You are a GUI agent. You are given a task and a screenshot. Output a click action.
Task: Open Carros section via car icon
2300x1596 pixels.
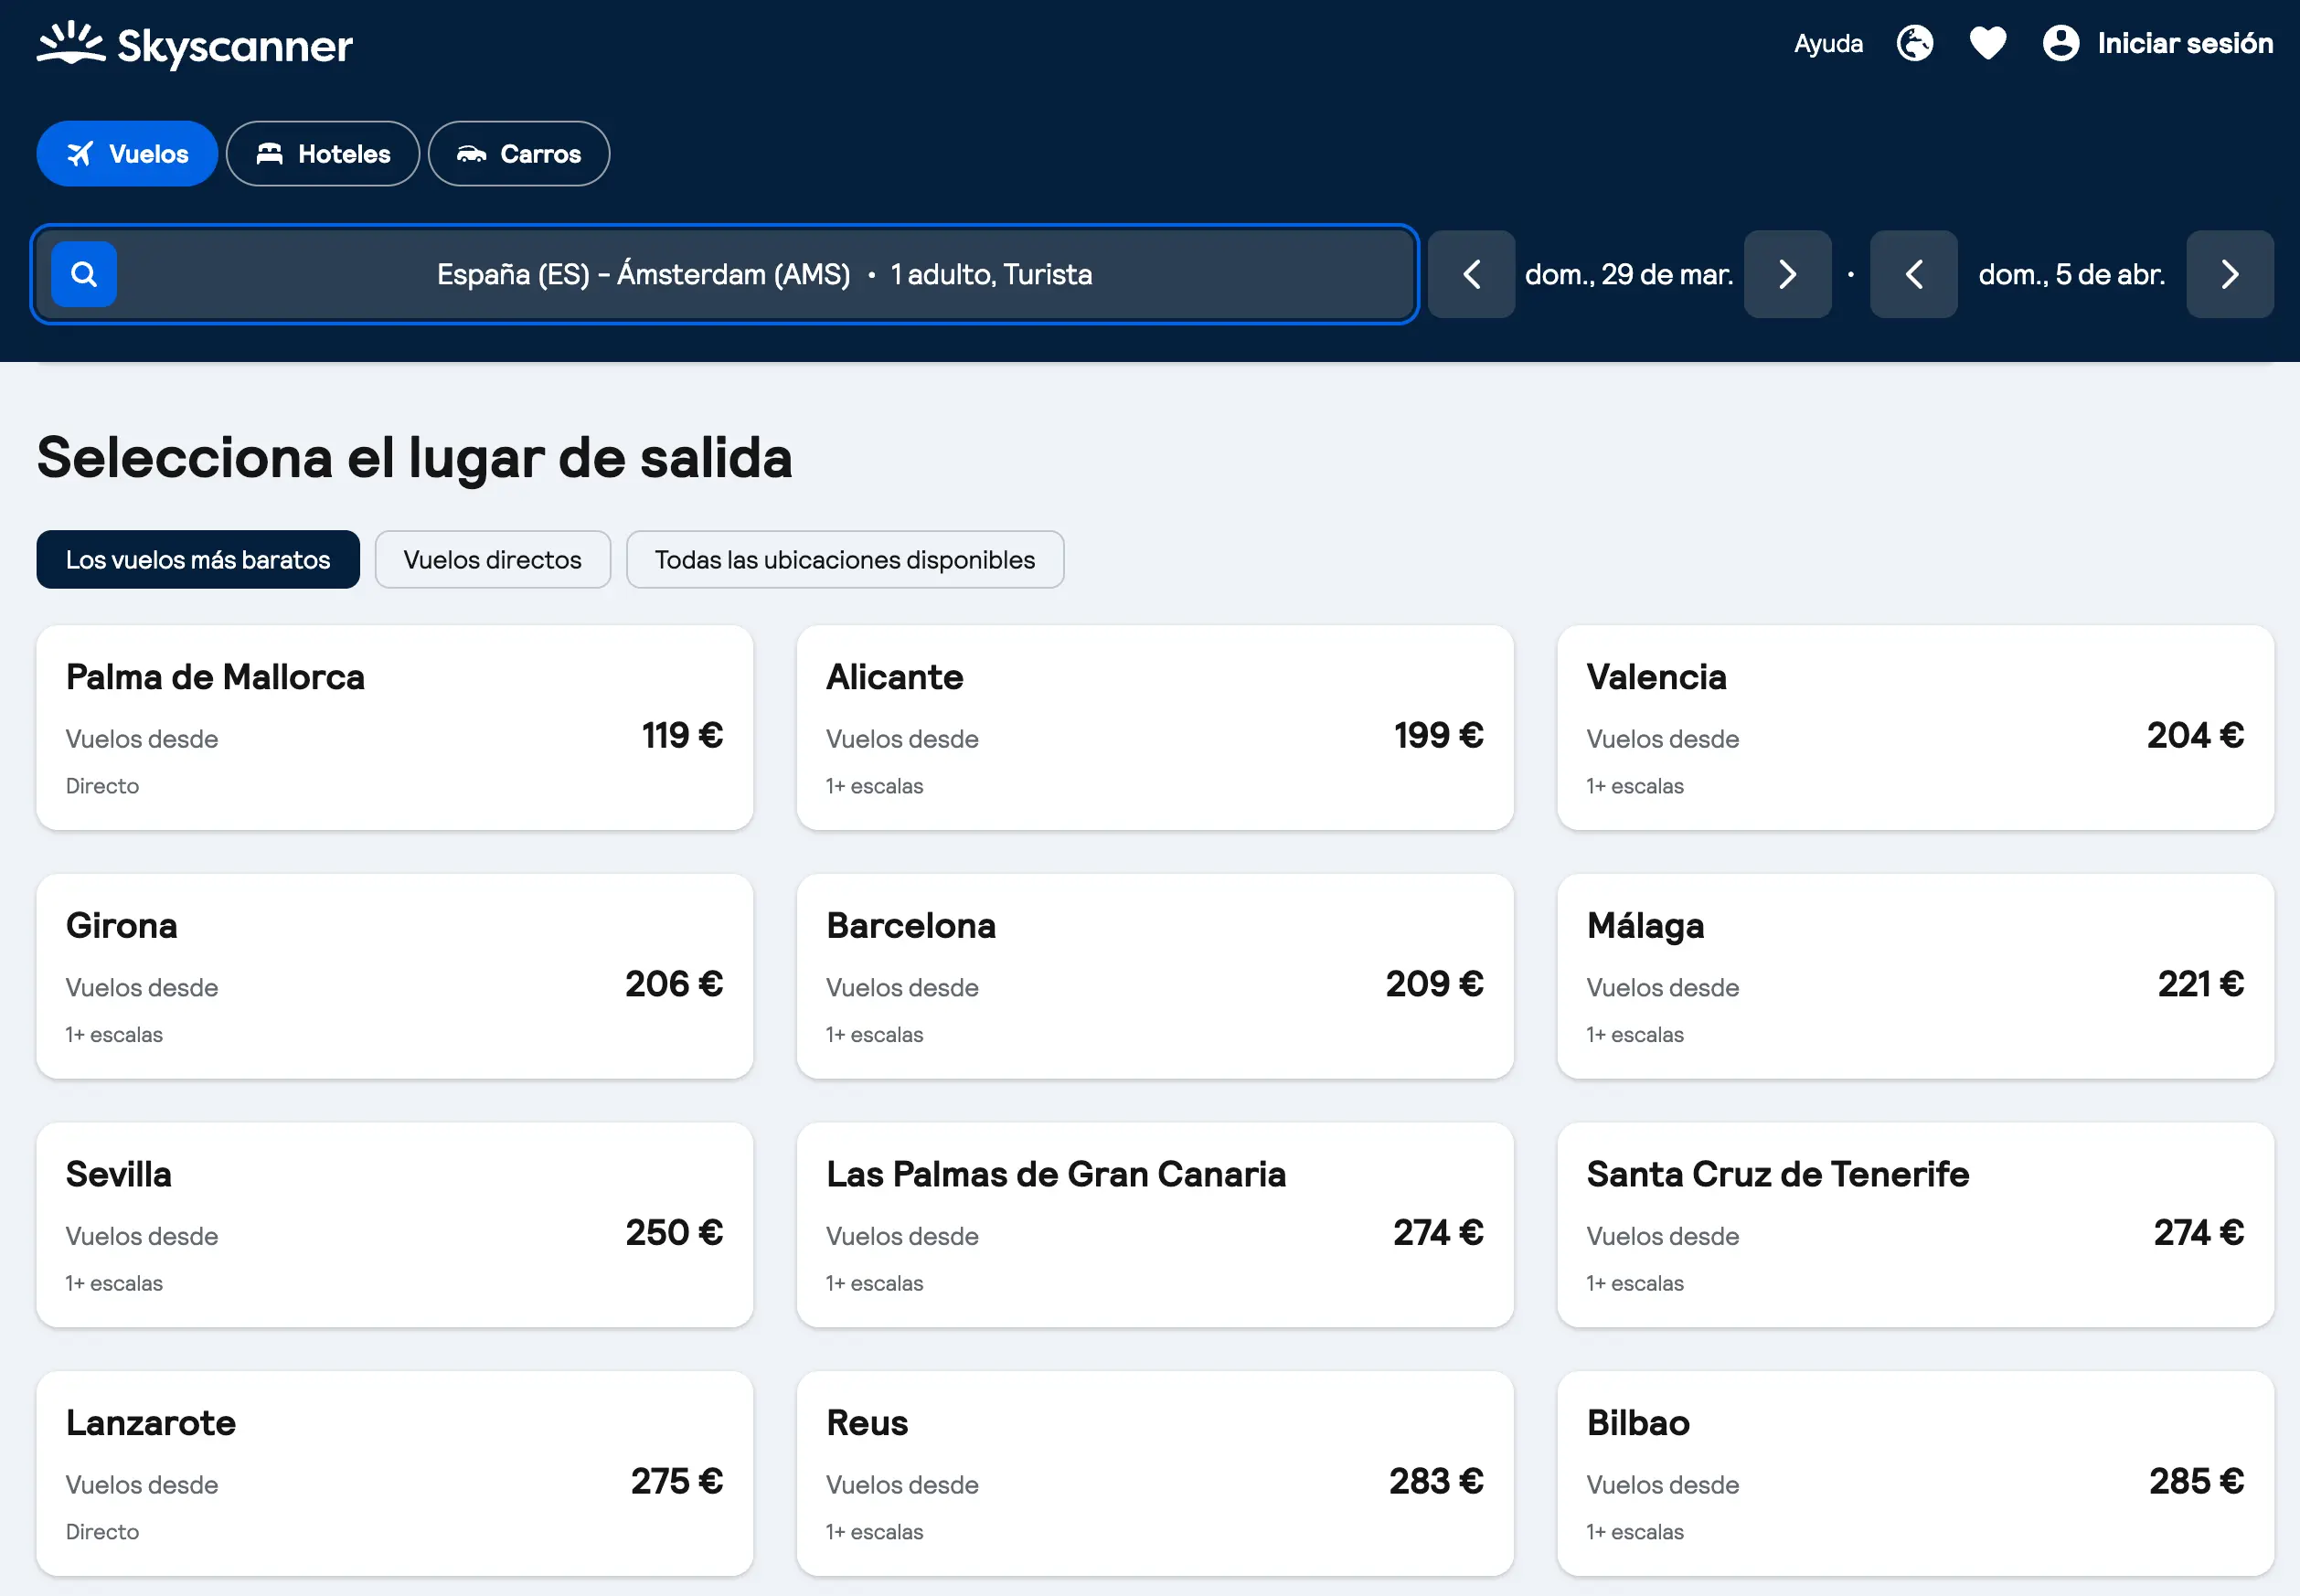click(x=472, y=153)
